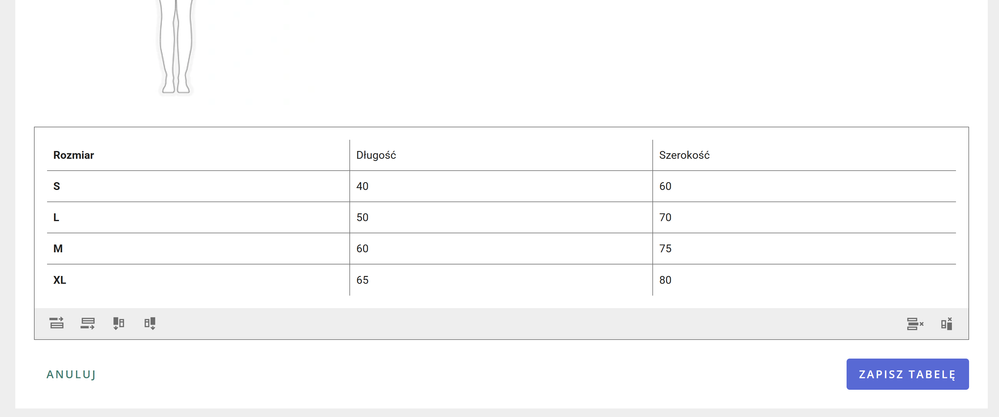999x417 pixels.
Task: Click the insert row below icon
Action: point(88,323)
